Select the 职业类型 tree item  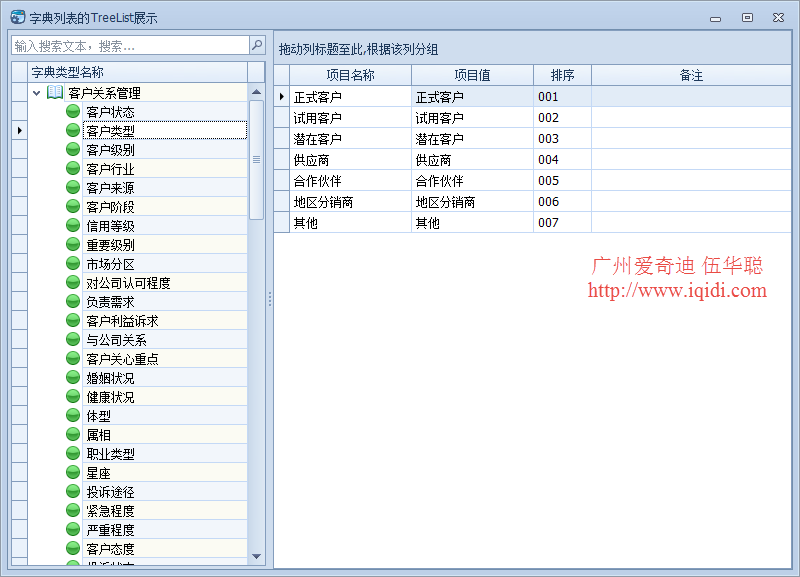(165, 453)
